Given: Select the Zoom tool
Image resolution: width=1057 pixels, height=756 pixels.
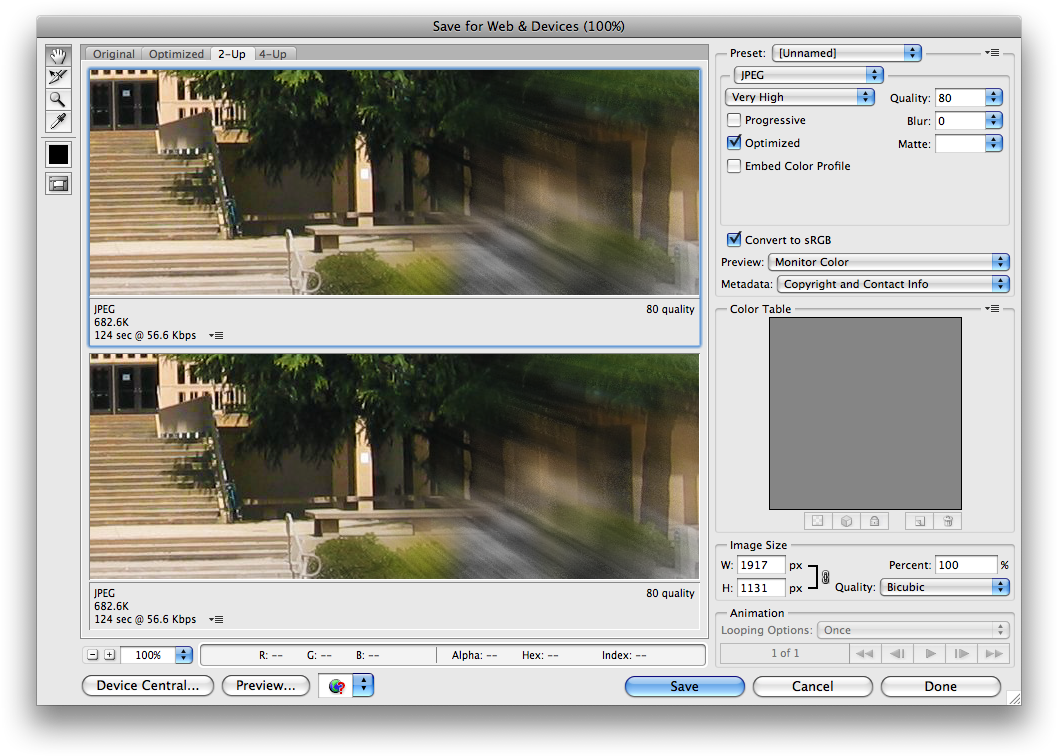Looking at the screenshot, I should [58, 99].
